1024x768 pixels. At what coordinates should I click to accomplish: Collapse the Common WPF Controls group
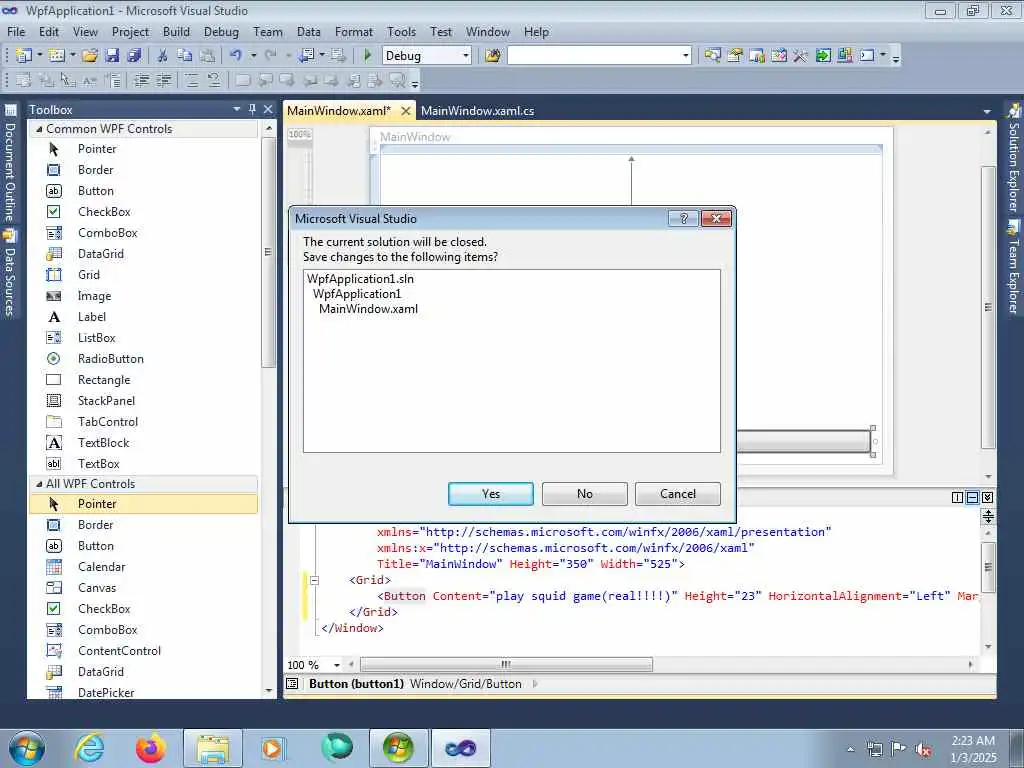point(39,129)
